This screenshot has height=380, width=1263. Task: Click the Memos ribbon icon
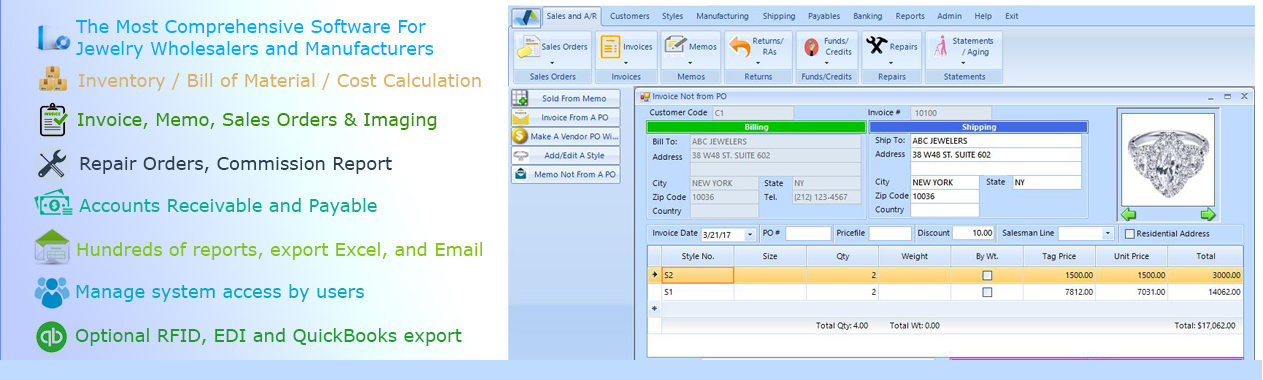tap(675, 45)
